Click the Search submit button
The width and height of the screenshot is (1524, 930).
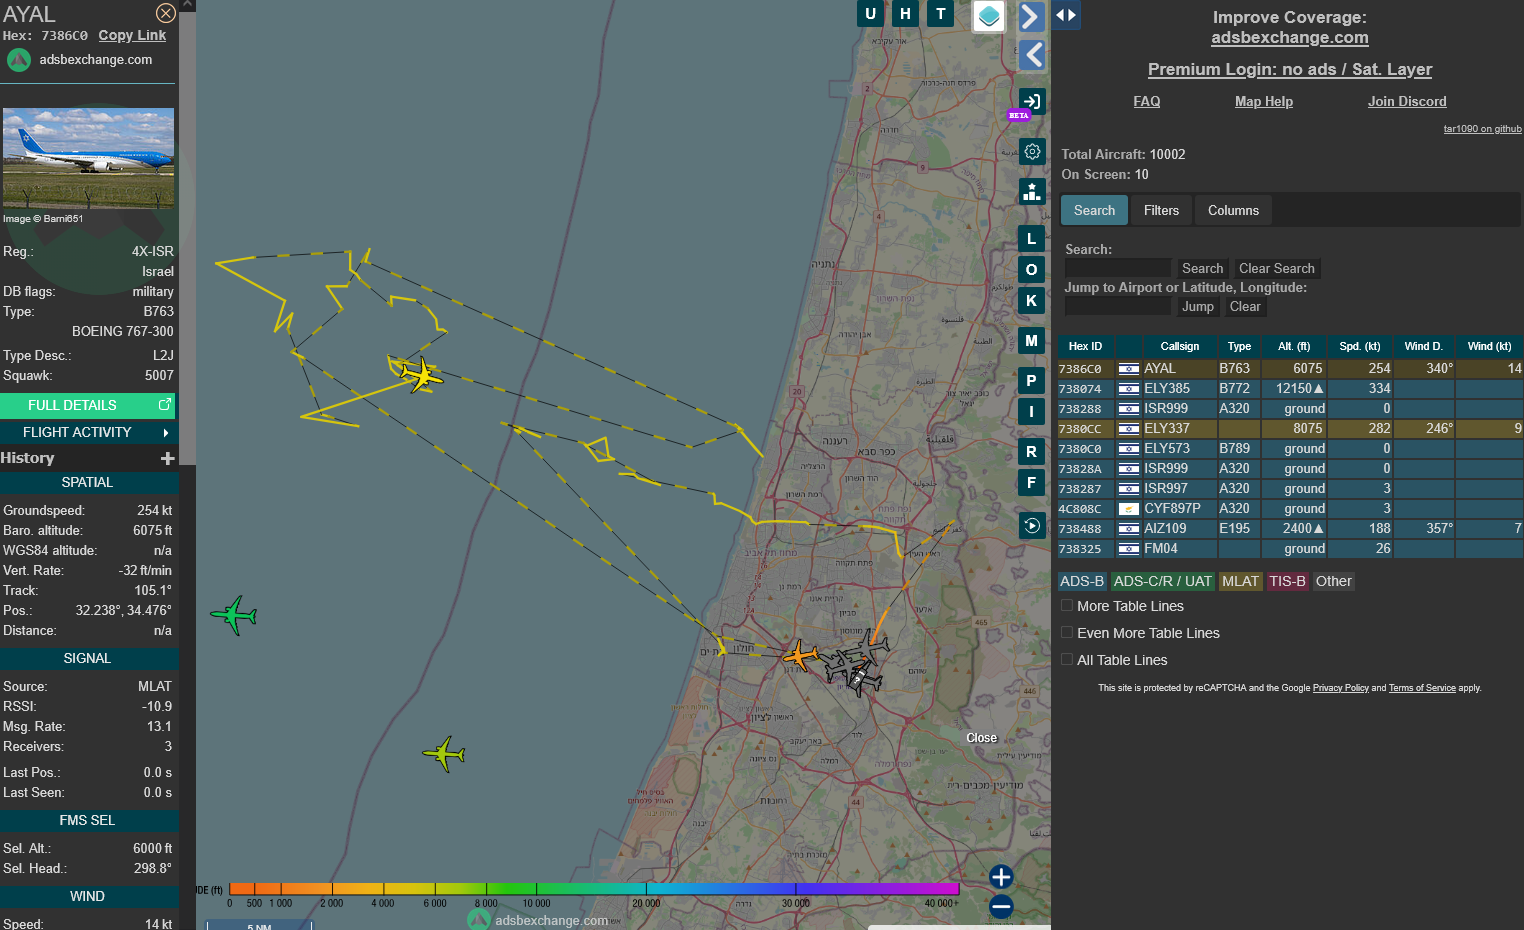(x=1202, y=268)
